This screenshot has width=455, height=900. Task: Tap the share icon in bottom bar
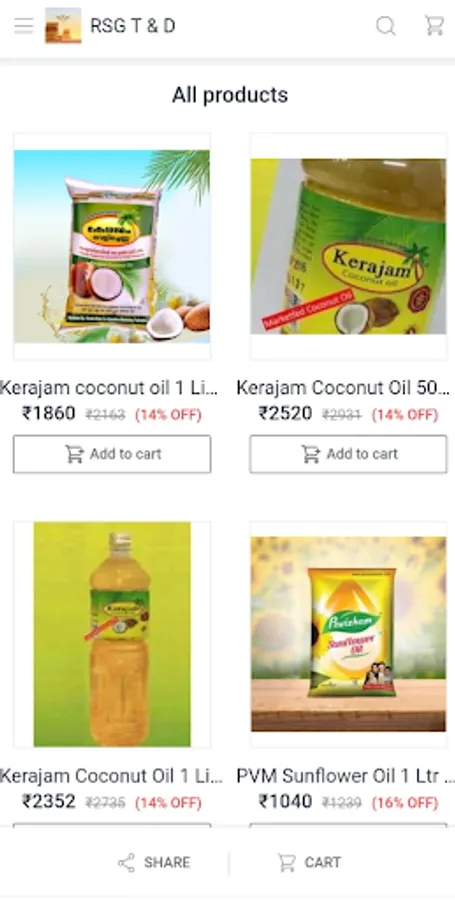click(x=126, y=862)
